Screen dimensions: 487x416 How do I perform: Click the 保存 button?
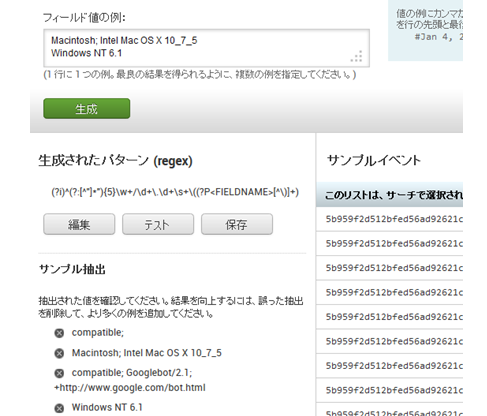(237, 224)
